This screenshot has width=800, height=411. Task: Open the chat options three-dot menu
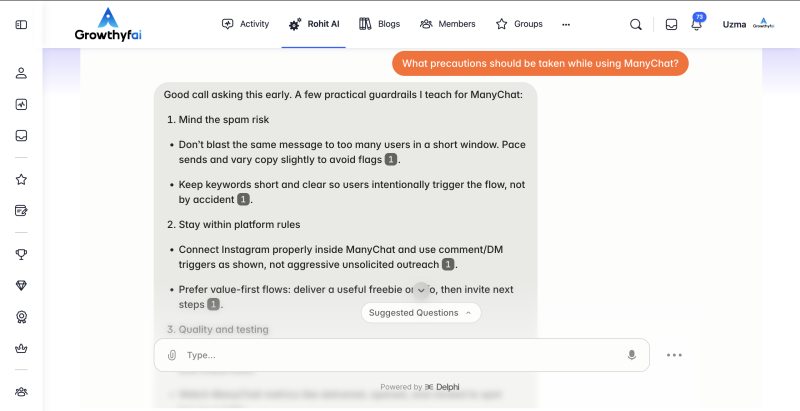(x=674, y=355)
